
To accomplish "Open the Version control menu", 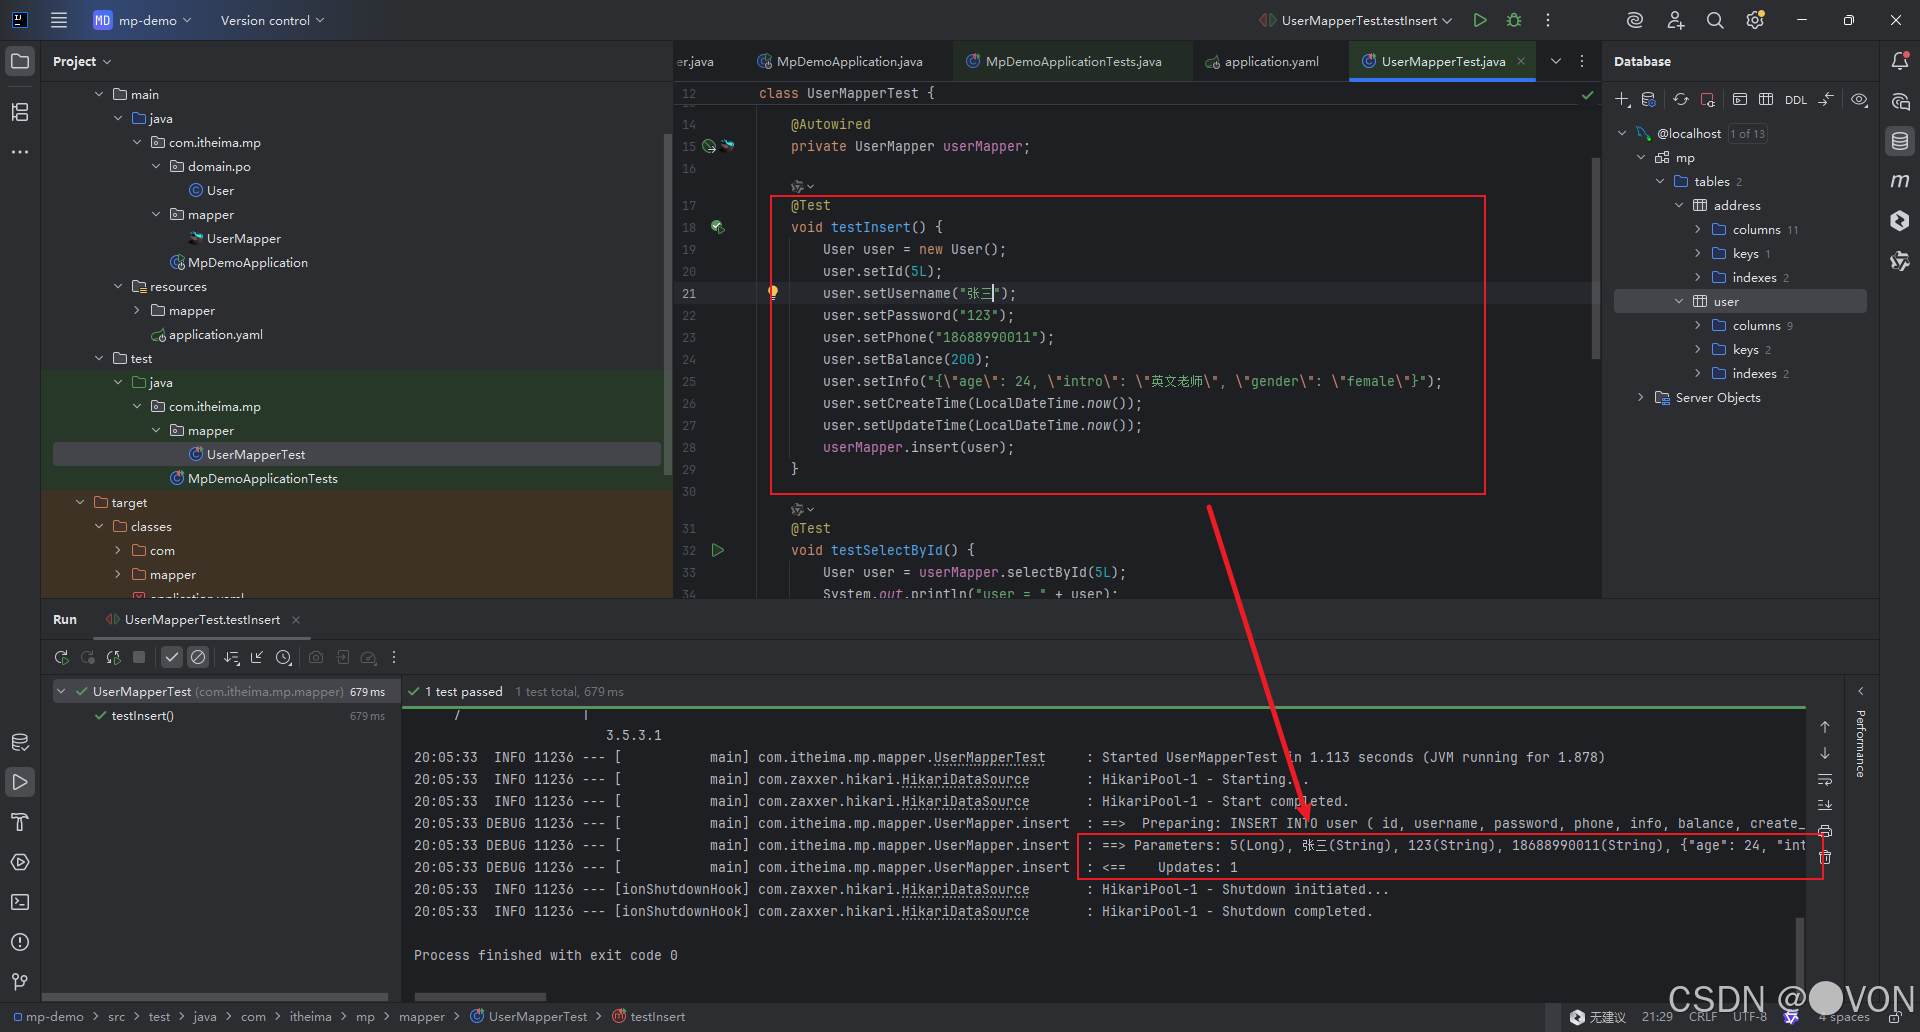I will click(x=272, y=20).
